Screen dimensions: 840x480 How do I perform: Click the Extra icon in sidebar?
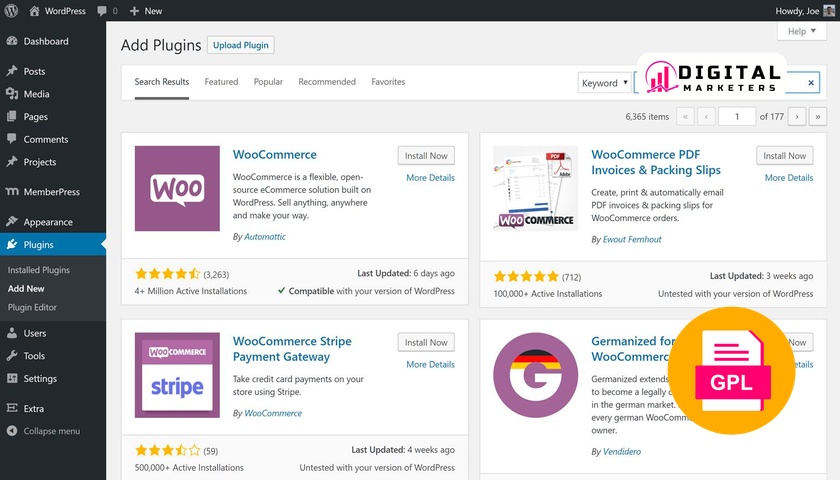(x=12, y=408)
